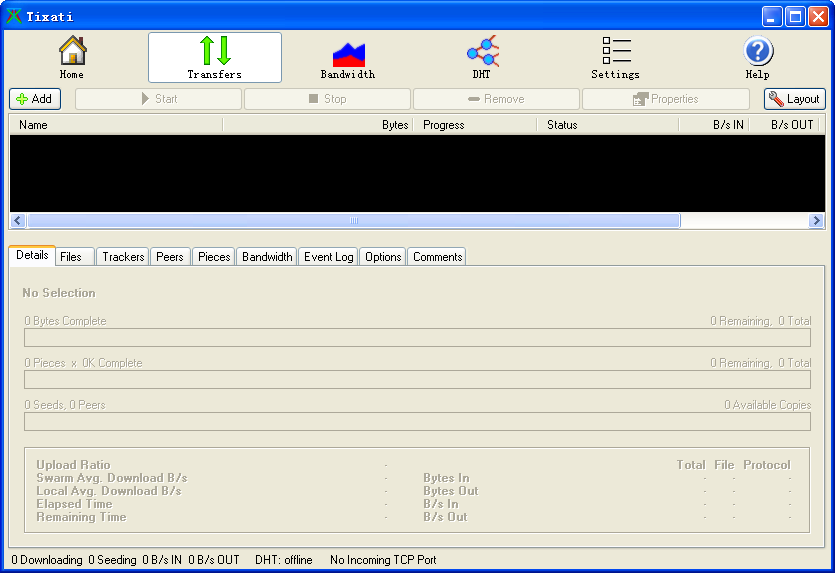
Task: Click the Seeds and Peers availability bar
Action: (x=418, y=422)
